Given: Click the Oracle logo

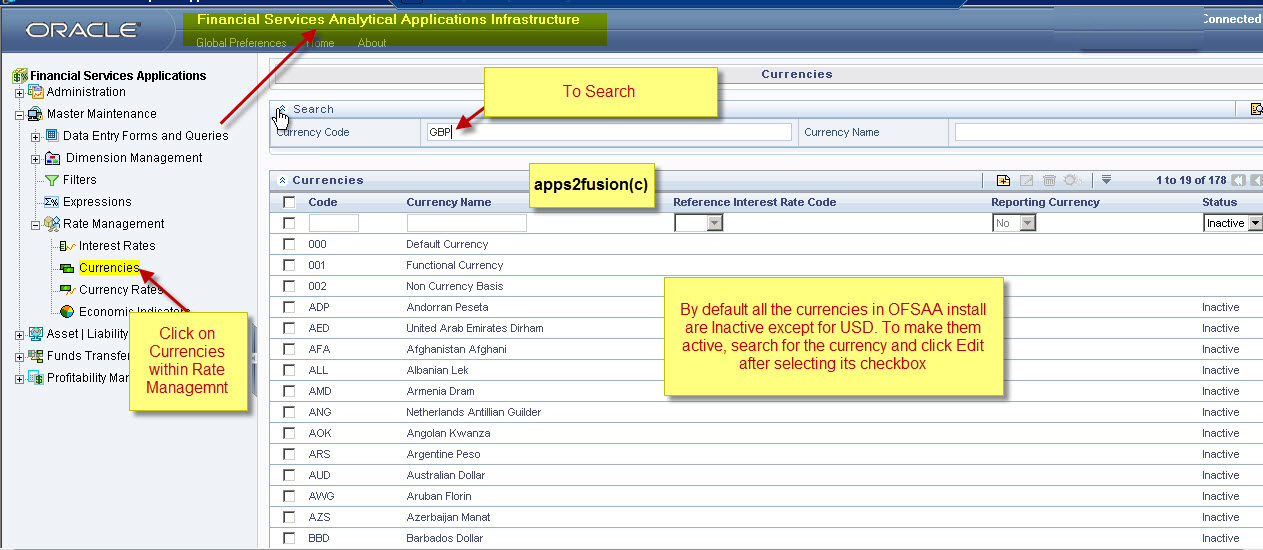Looking at the screenshot, I should 83,30.
